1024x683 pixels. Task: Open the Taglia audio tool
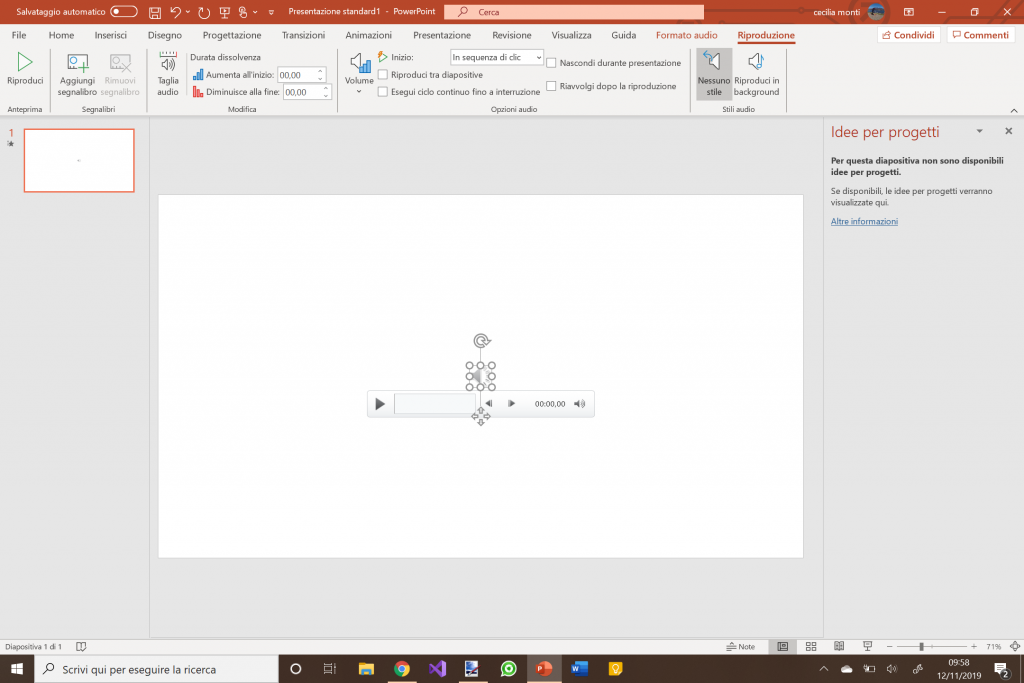pos(168,74)
